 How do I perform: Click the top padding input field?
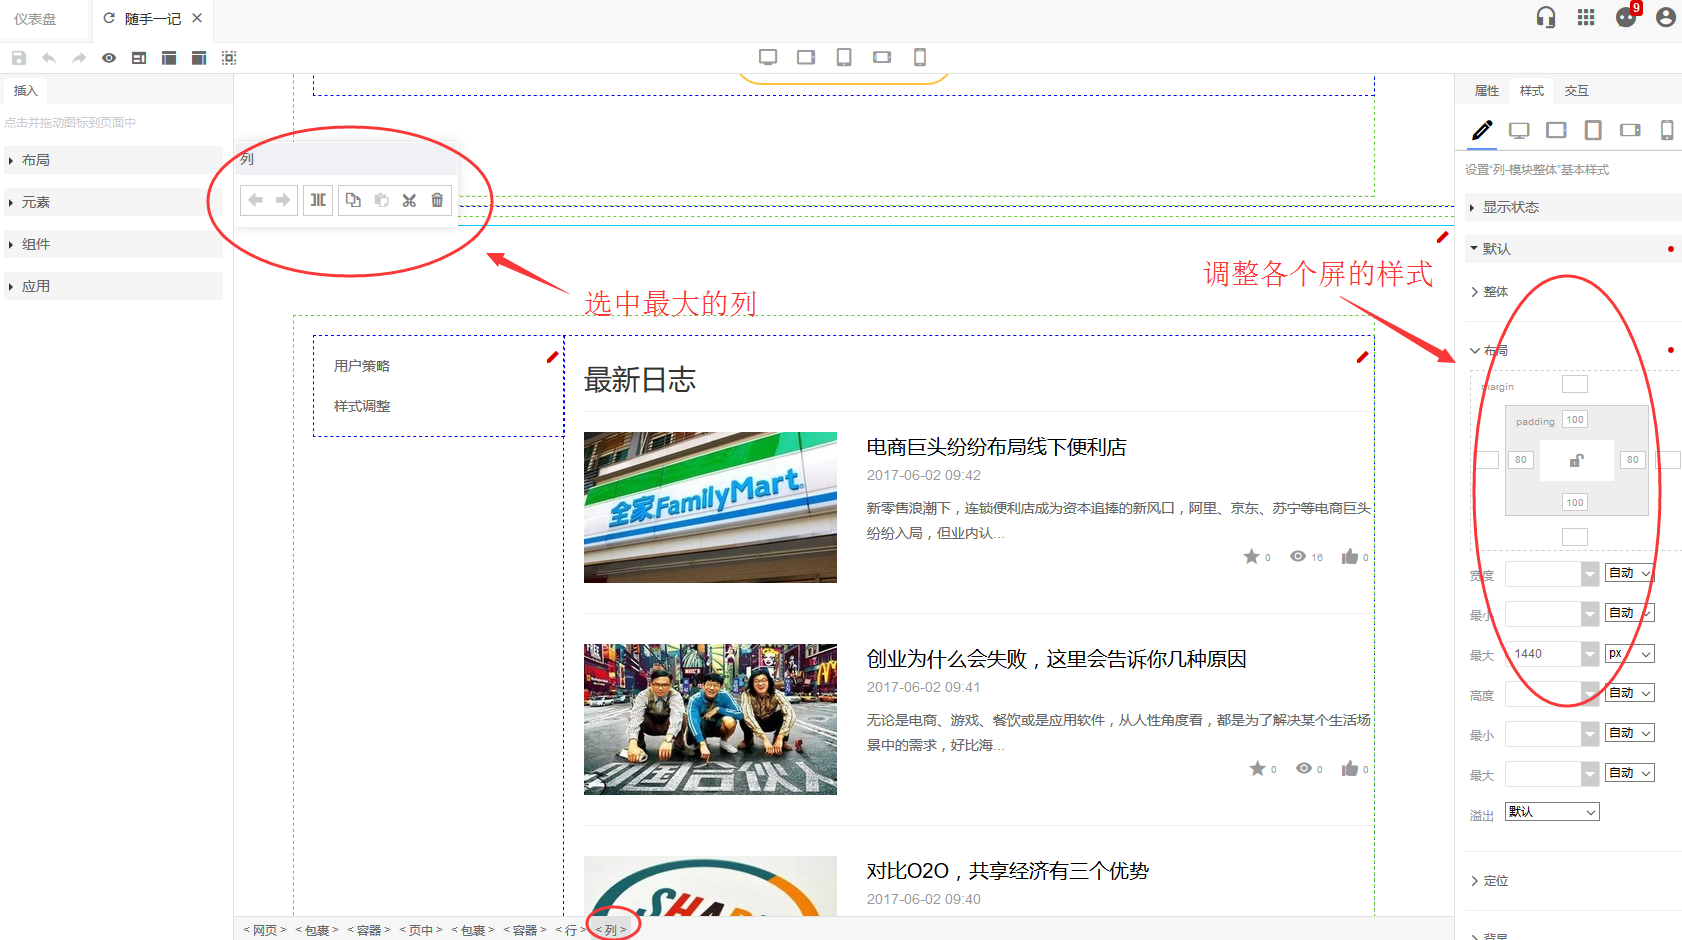(x=1575, y=420)
